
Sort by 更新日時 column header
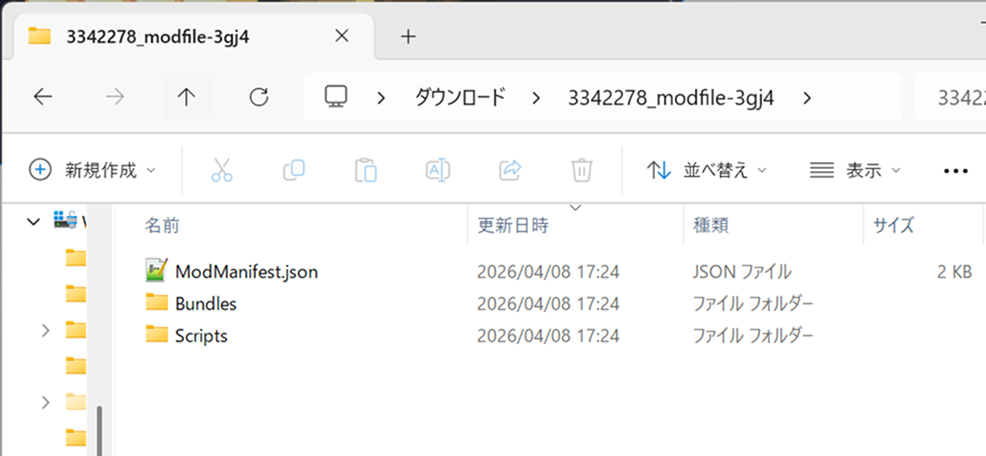[513, 226]
